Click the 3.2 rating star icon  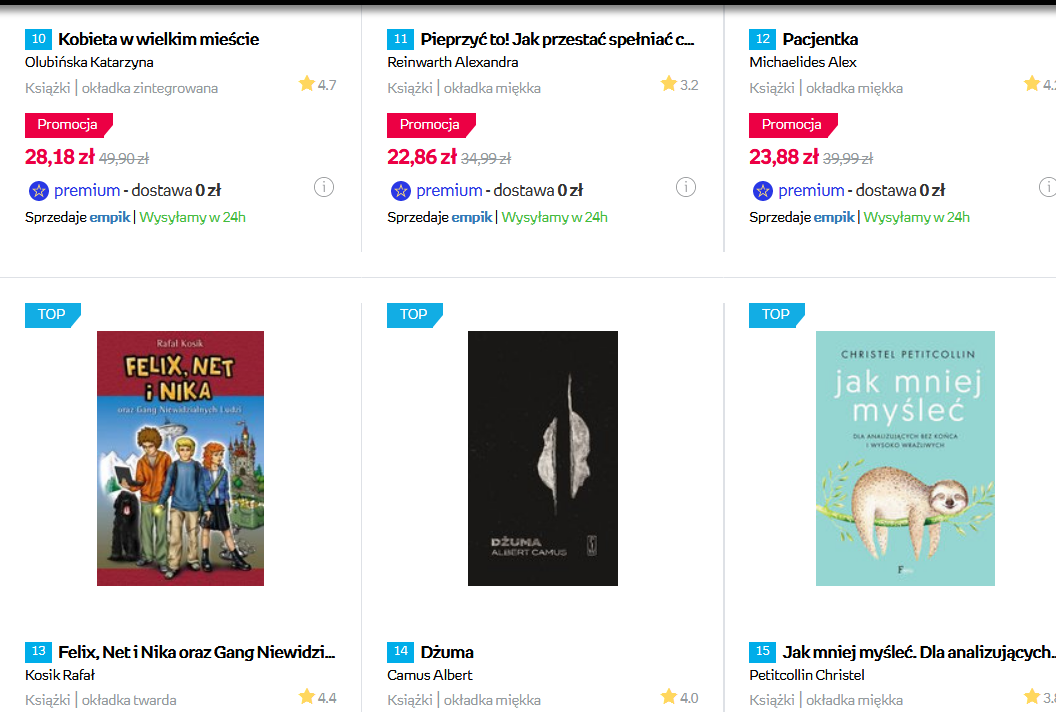click(668, 84)
